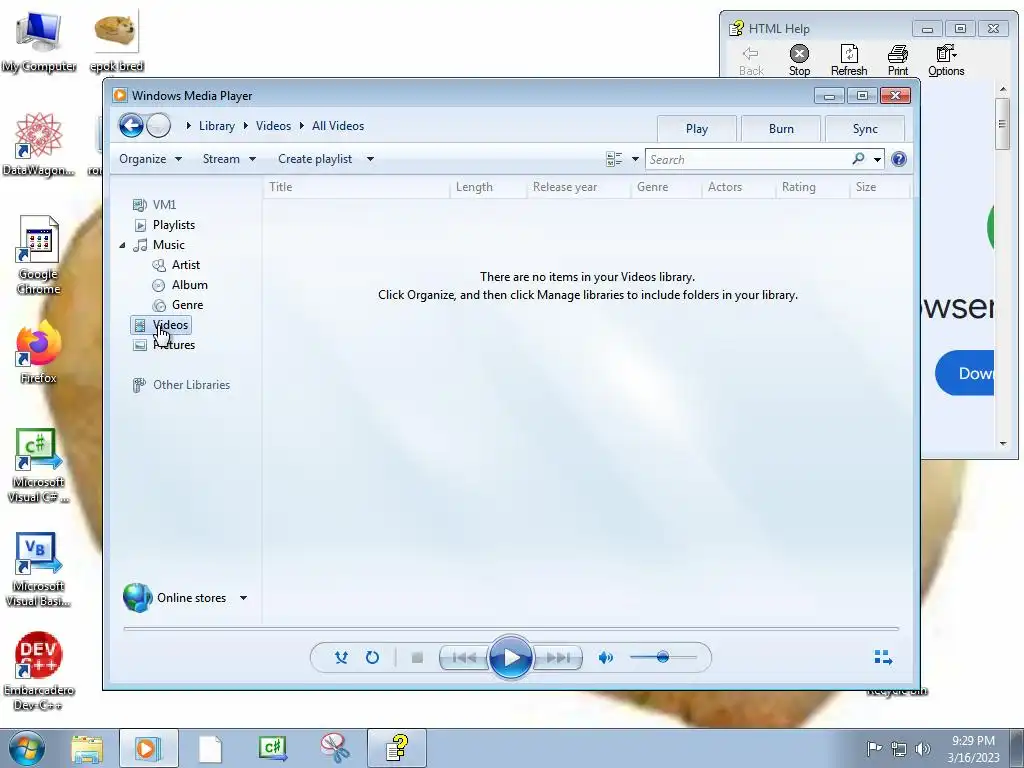1024x768 pixels.
Task: Click the HTML Help scrollbar down arrow
Action: tap(1003, 444)
